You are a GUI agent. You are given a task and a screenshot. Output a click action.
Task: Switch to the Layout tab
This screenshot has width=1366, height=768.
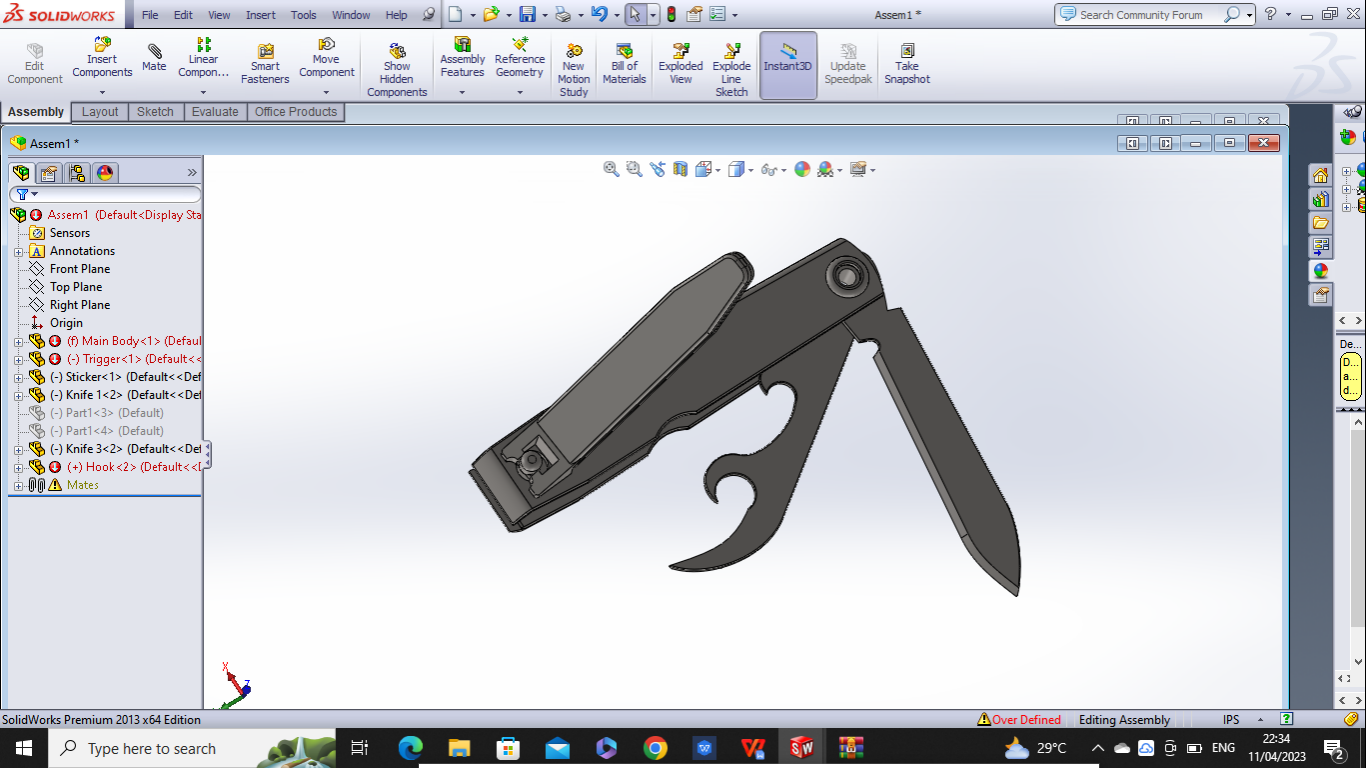[100, 112]
